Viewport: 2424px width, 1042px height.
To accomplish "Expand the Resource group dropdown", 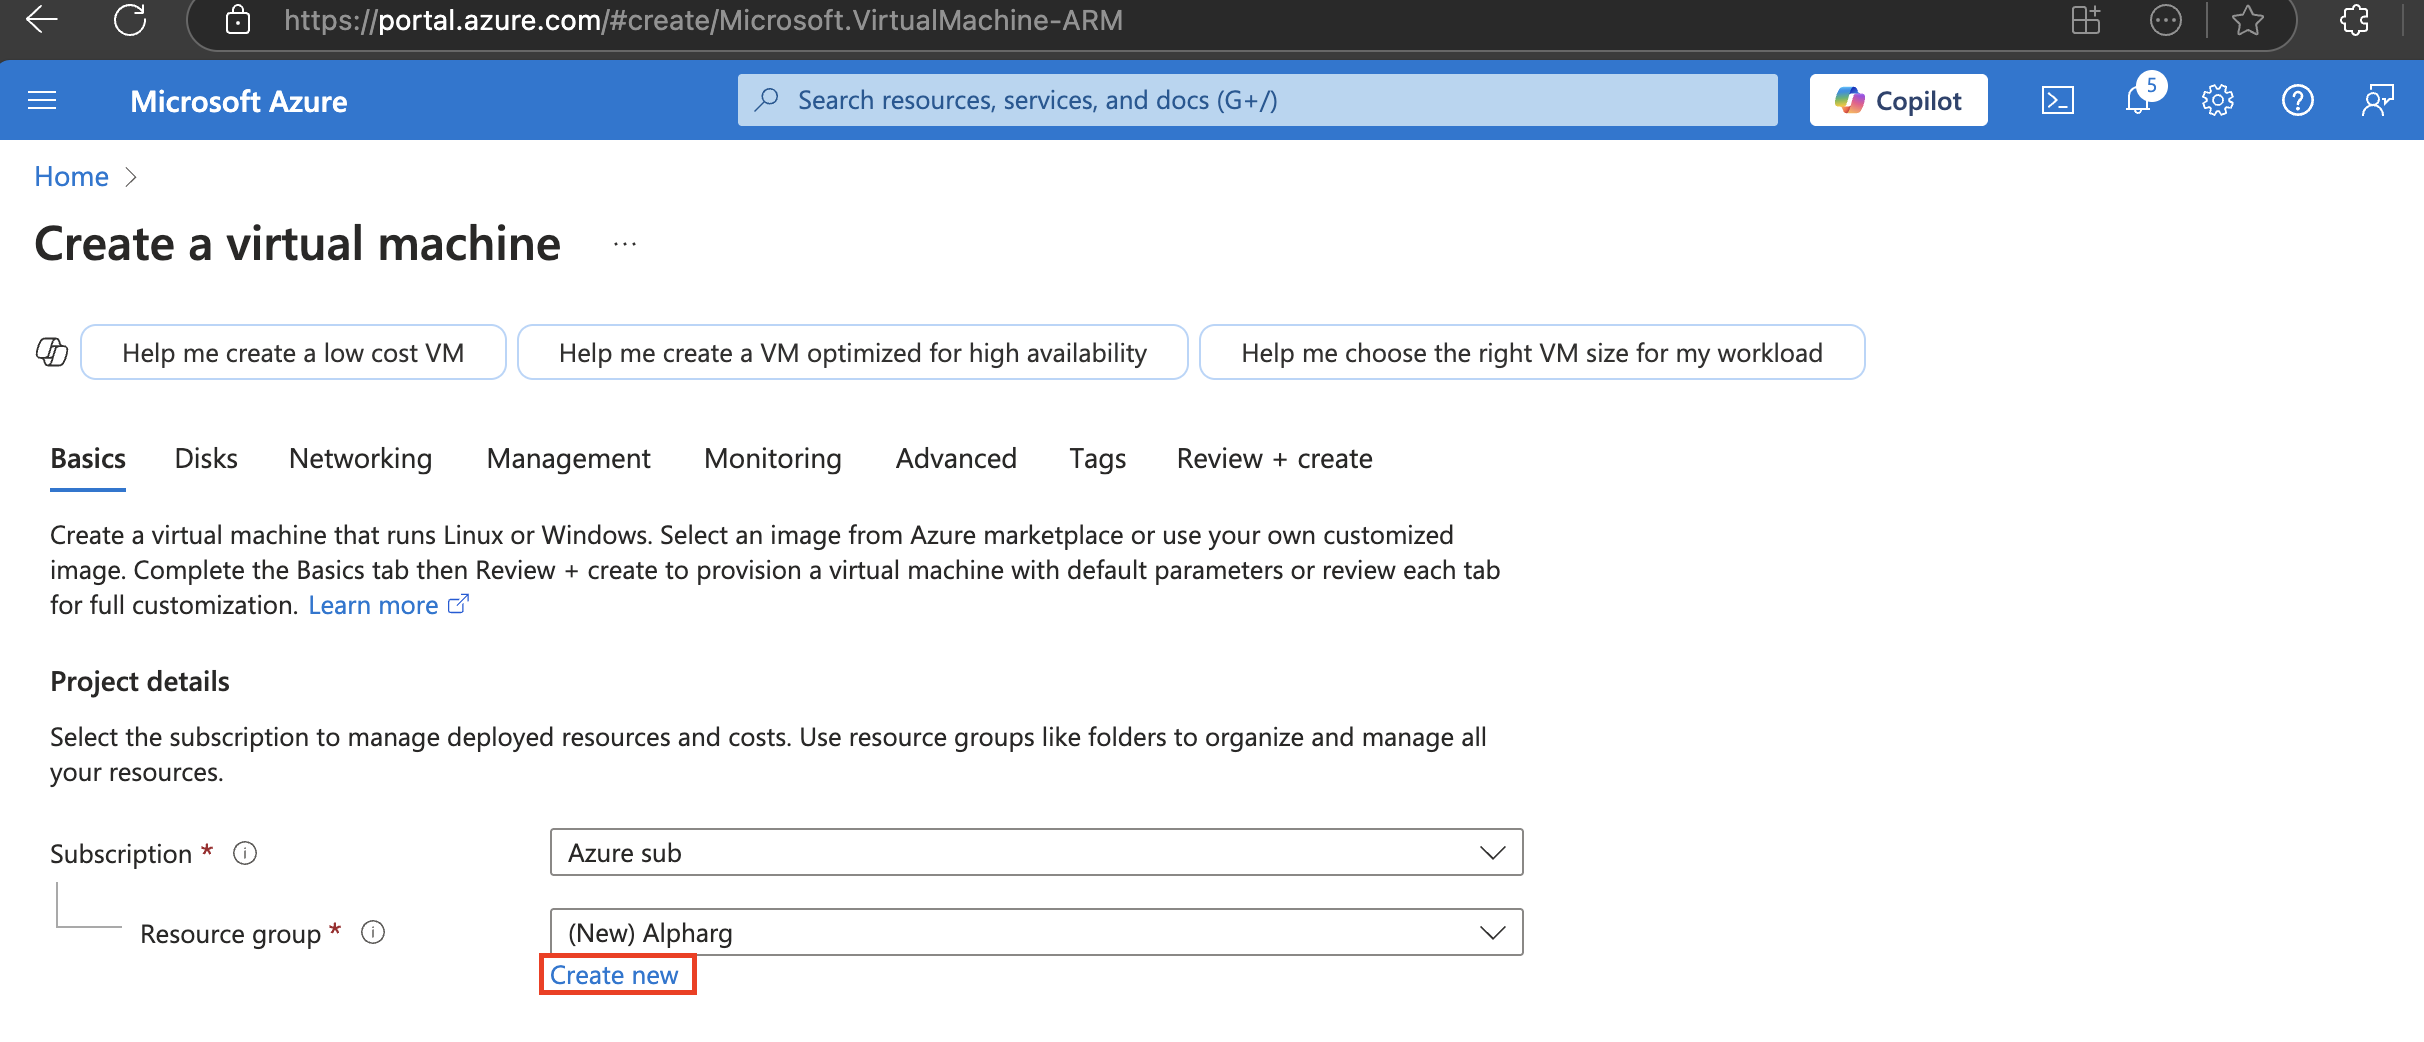I will tap(1036, 932).
